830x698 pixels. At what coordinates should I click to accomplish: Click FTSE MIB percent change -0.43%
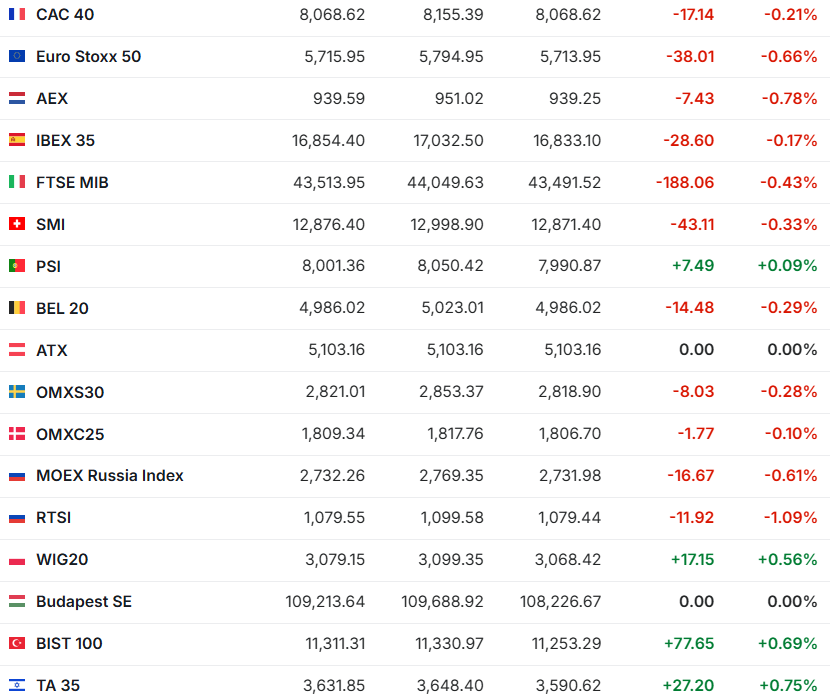pyautogui.click(x=790, y=183)
